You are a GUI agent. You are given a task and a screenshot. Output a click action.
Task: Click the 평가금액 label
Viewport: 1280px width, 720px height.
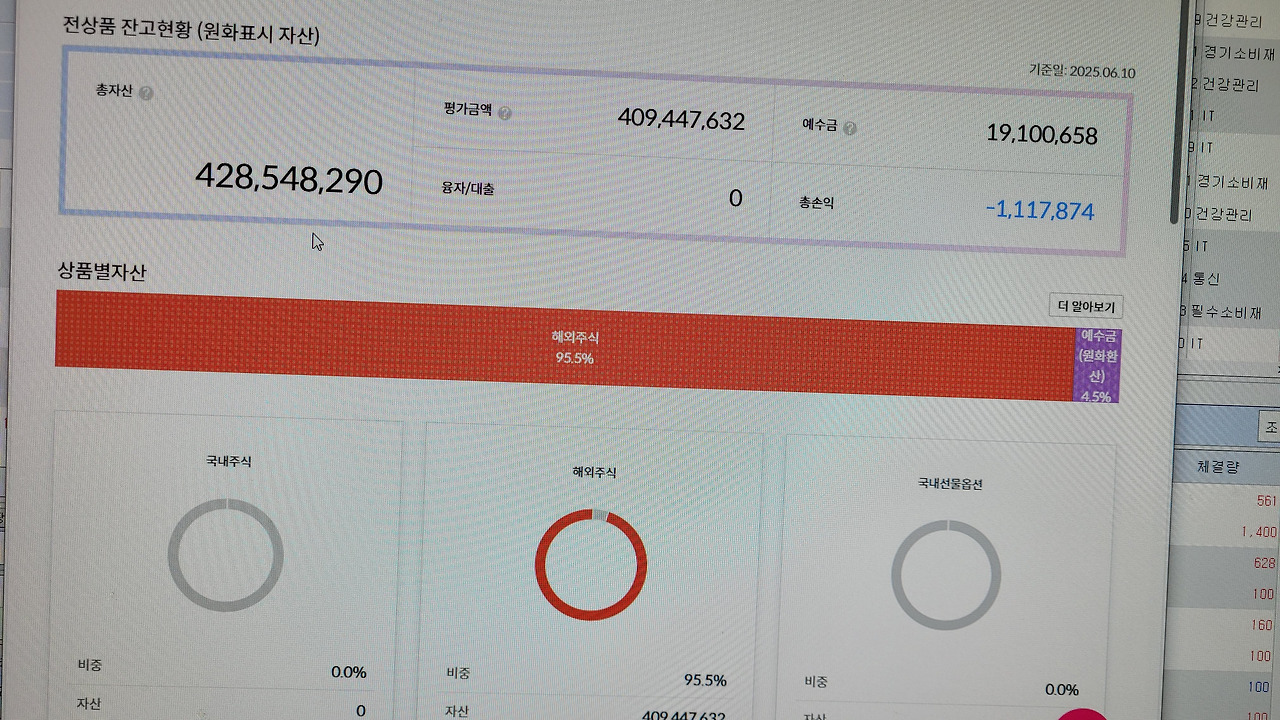[468, 109]
